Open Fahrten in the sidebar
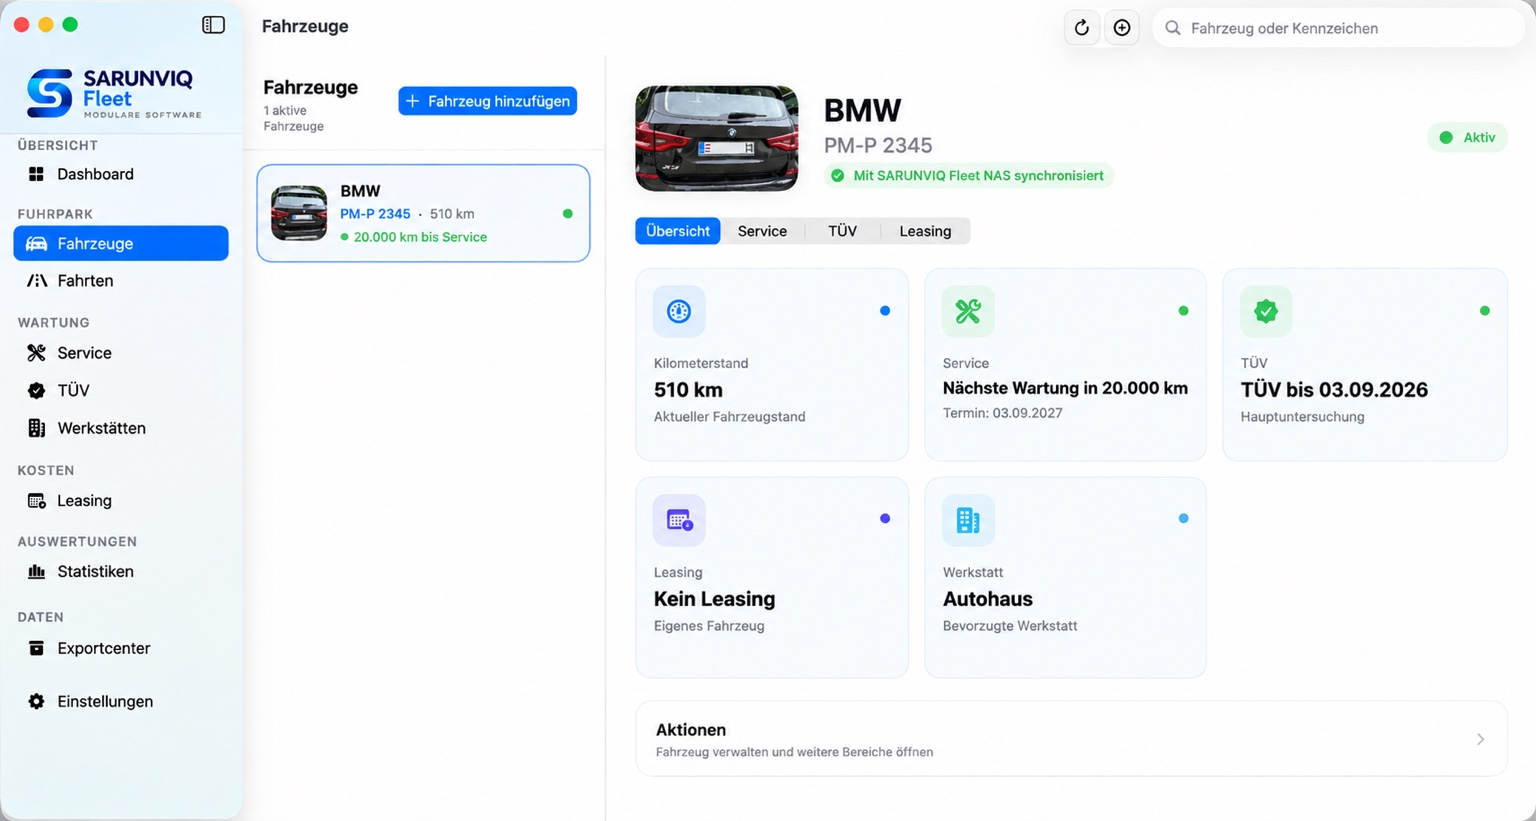This screenshot has width=1536, height=821. tap(121, 281)
